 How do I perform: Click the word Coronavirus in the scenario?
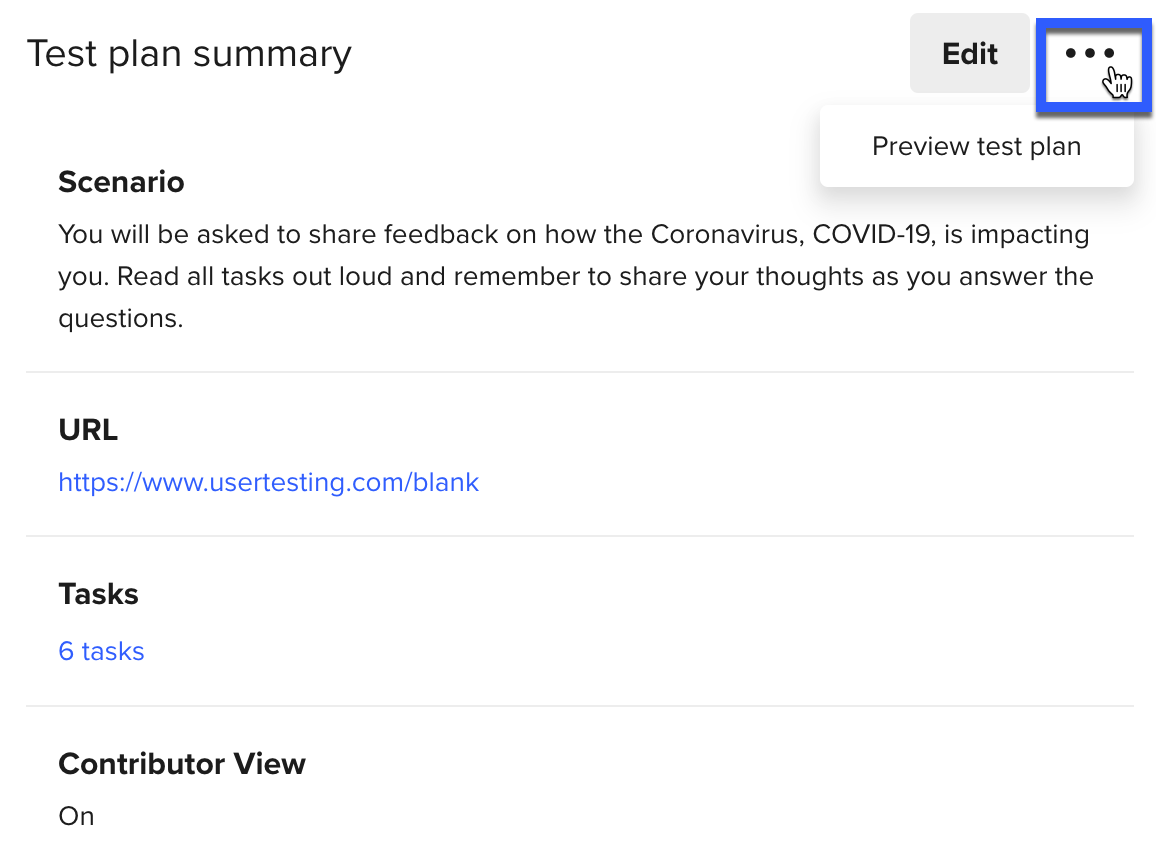click(x=727, y=234)
